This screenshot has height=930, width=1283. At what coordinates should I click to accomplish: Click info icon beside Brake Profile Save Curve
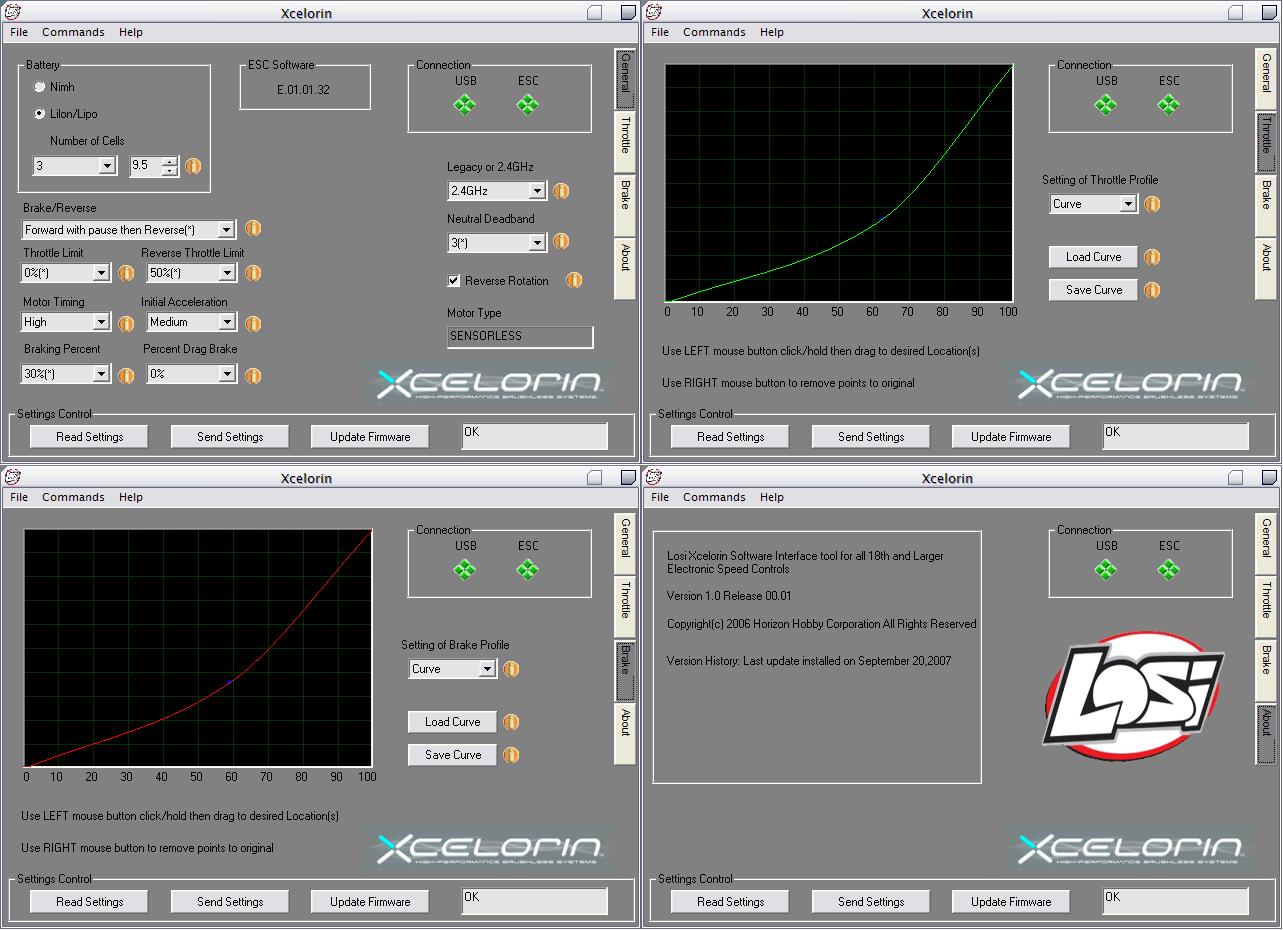point(511,755)
